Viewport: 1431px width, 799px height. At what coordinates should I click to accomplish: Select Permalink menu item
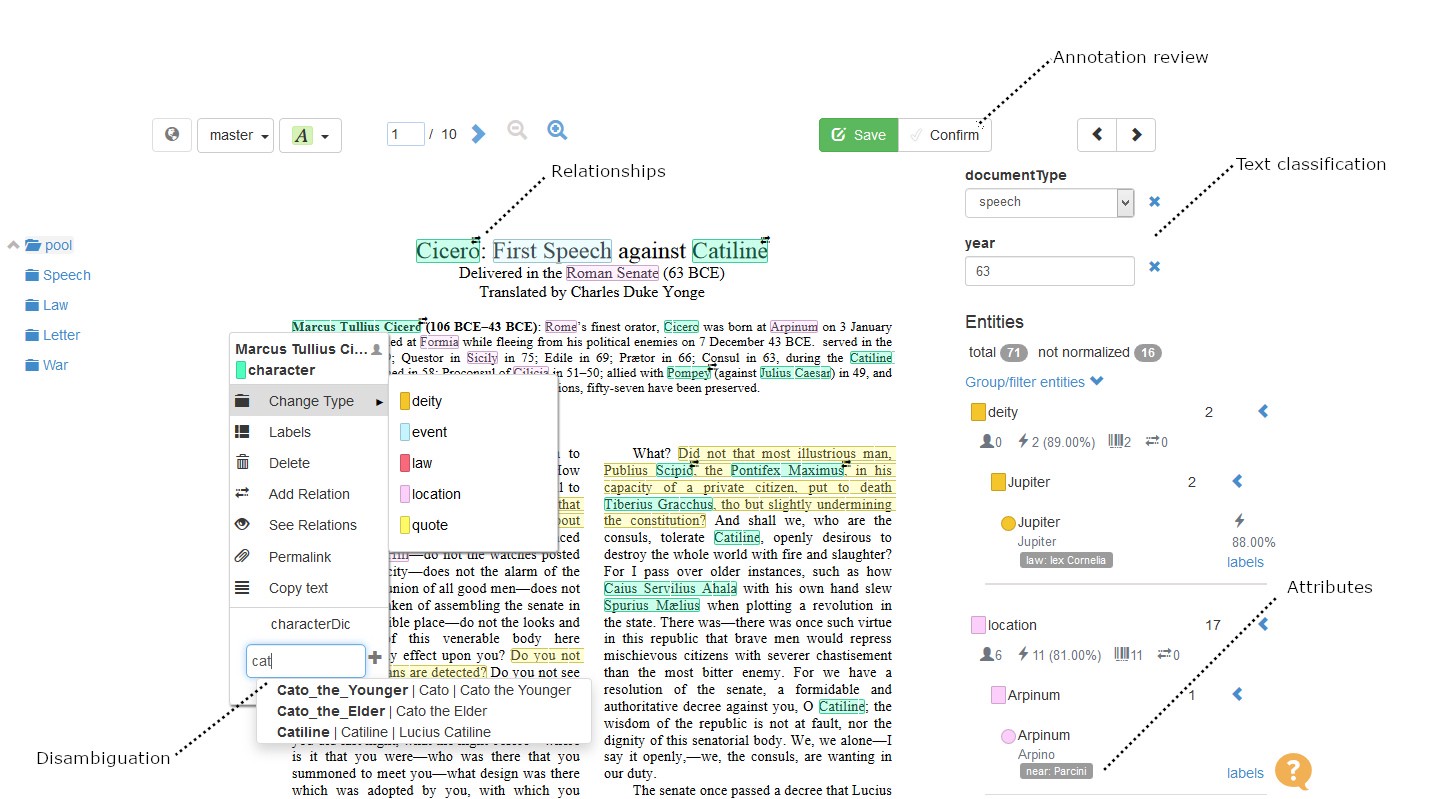point(309,557)
